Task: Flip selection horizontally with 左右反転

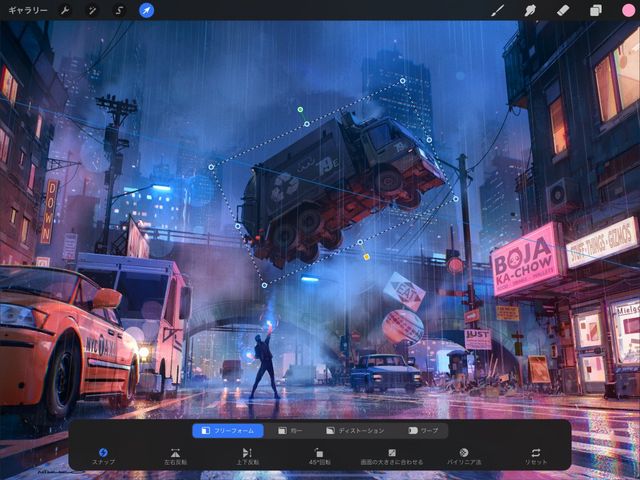Action: click(176, 456)
